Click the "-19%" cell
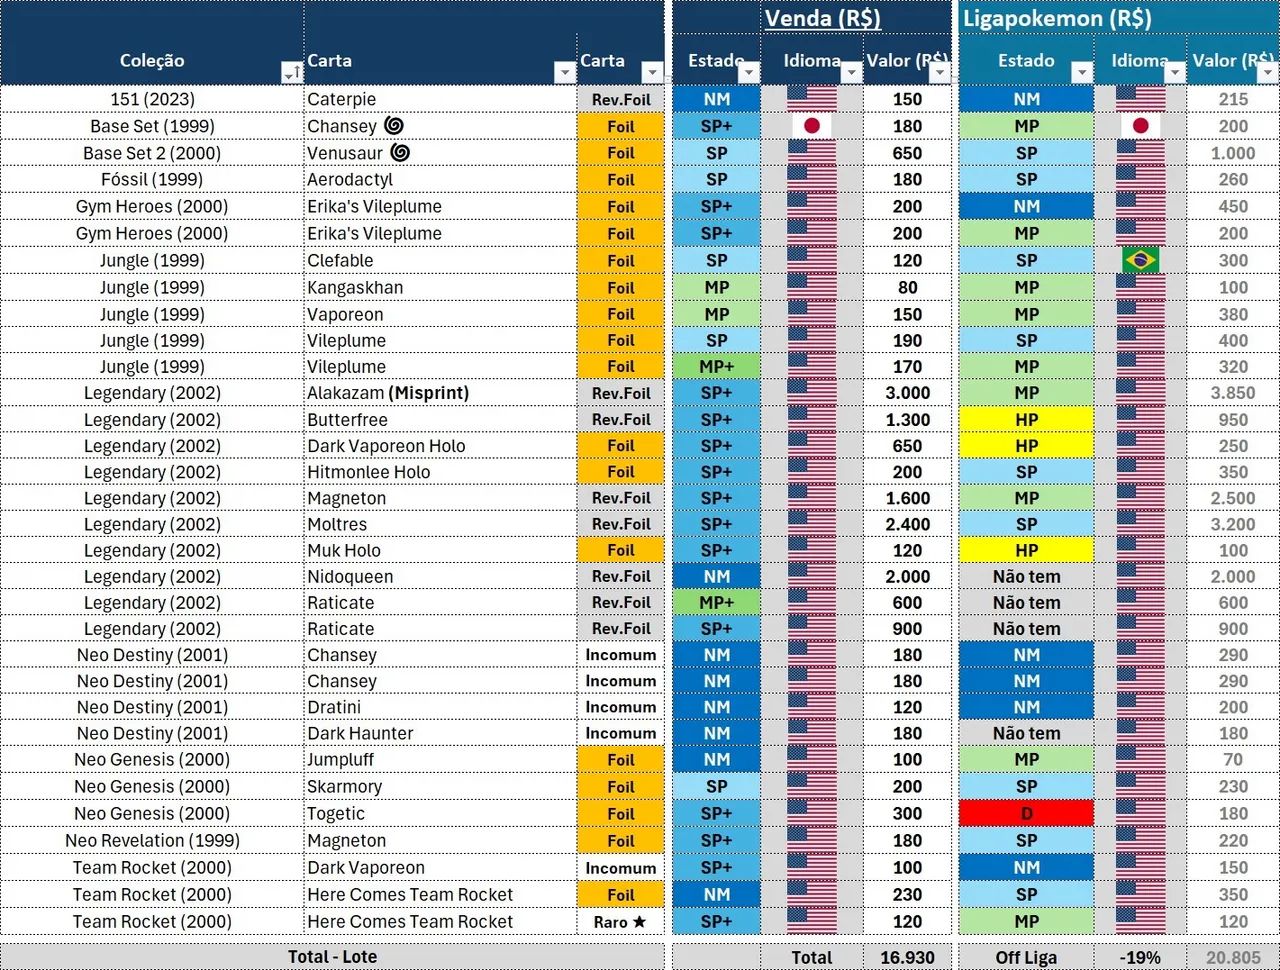Screen dimensions: 1280x970 point(1140,957)
